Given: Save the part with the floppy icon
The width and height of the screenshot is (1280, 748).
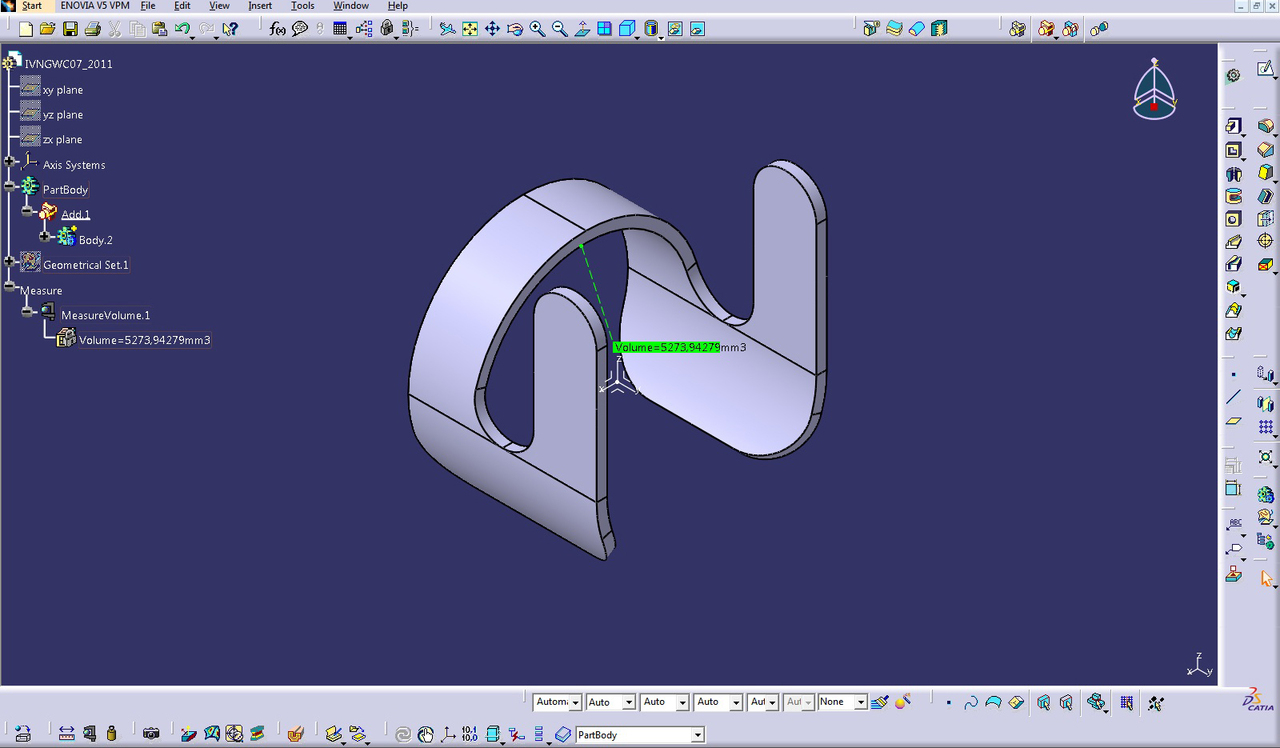Looking at the screenshot, I should [69, 29].
